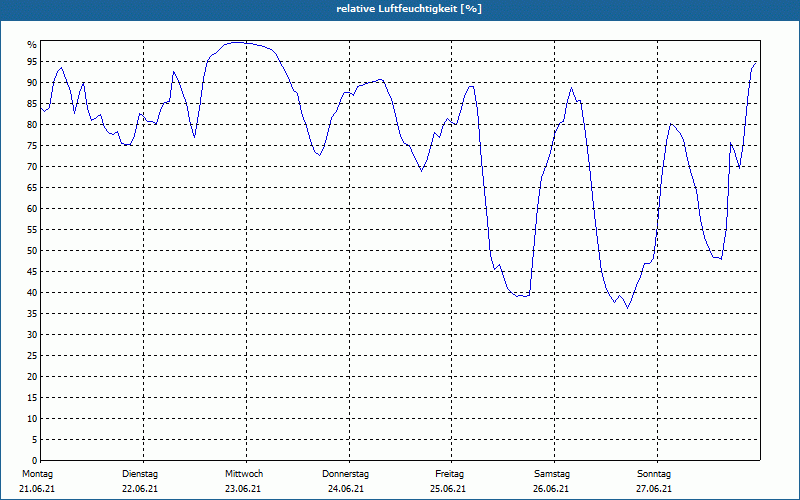This screenshot has height=500, width=800.
Task: Select the 'Dienstag' day label
Action: [140, 474]
